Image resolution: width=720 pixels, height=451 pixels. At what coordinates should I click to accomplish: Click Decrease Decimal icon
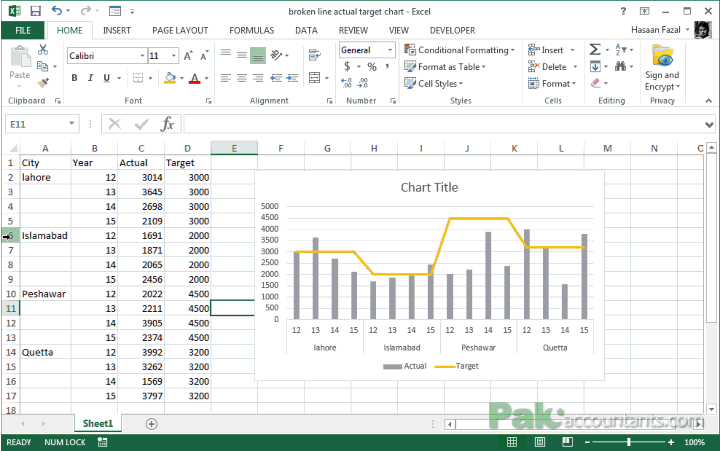pos(363,83)
